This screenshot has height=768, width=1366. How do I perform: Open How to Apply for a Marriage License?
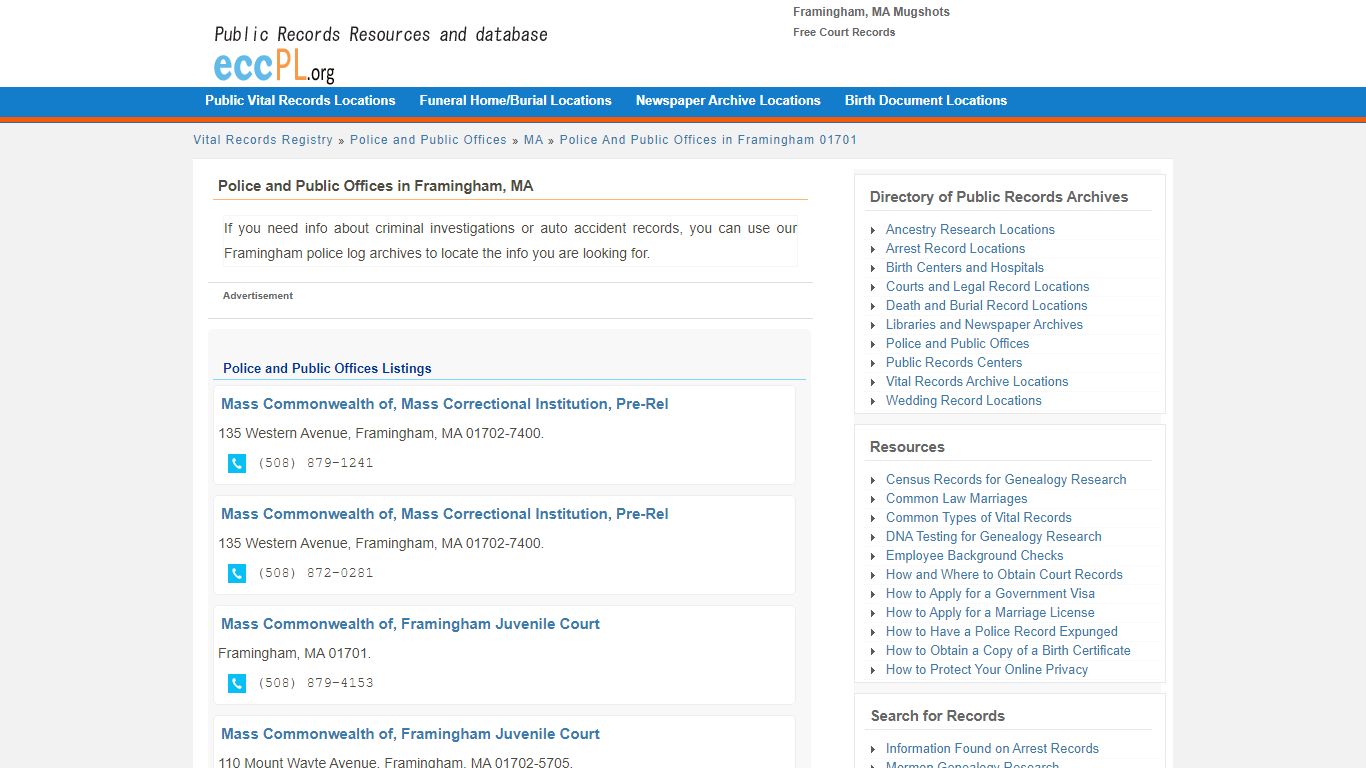(990, 612)
